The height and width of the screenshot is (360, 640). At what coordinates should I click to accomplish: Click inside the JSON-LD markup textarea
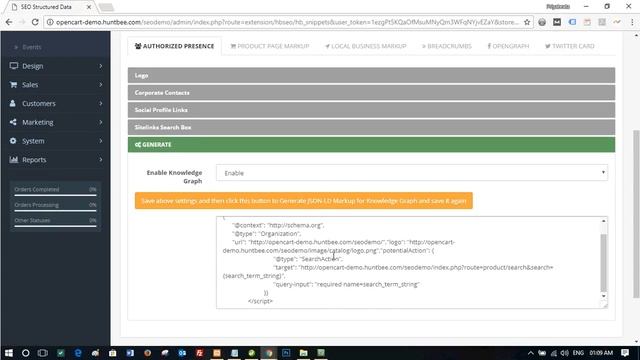[x=408, y=262]
